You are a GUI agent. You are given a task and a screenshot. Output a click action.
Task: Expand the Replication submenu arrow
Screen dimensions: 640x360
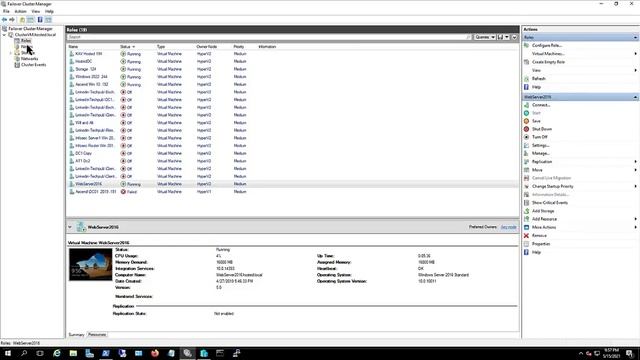point(636,162)
